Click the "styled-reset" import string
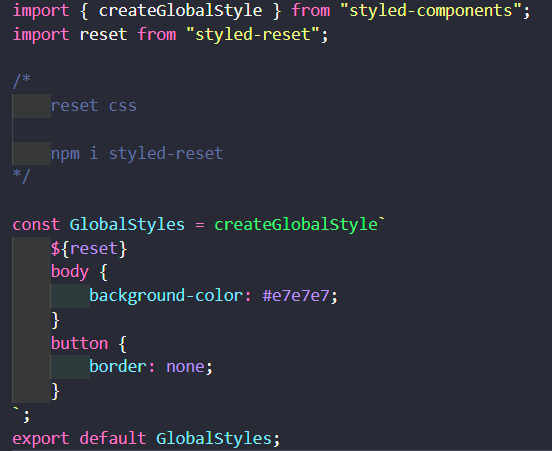The height and width of the screenshot is (451, 552). click(x=253, y=35)
